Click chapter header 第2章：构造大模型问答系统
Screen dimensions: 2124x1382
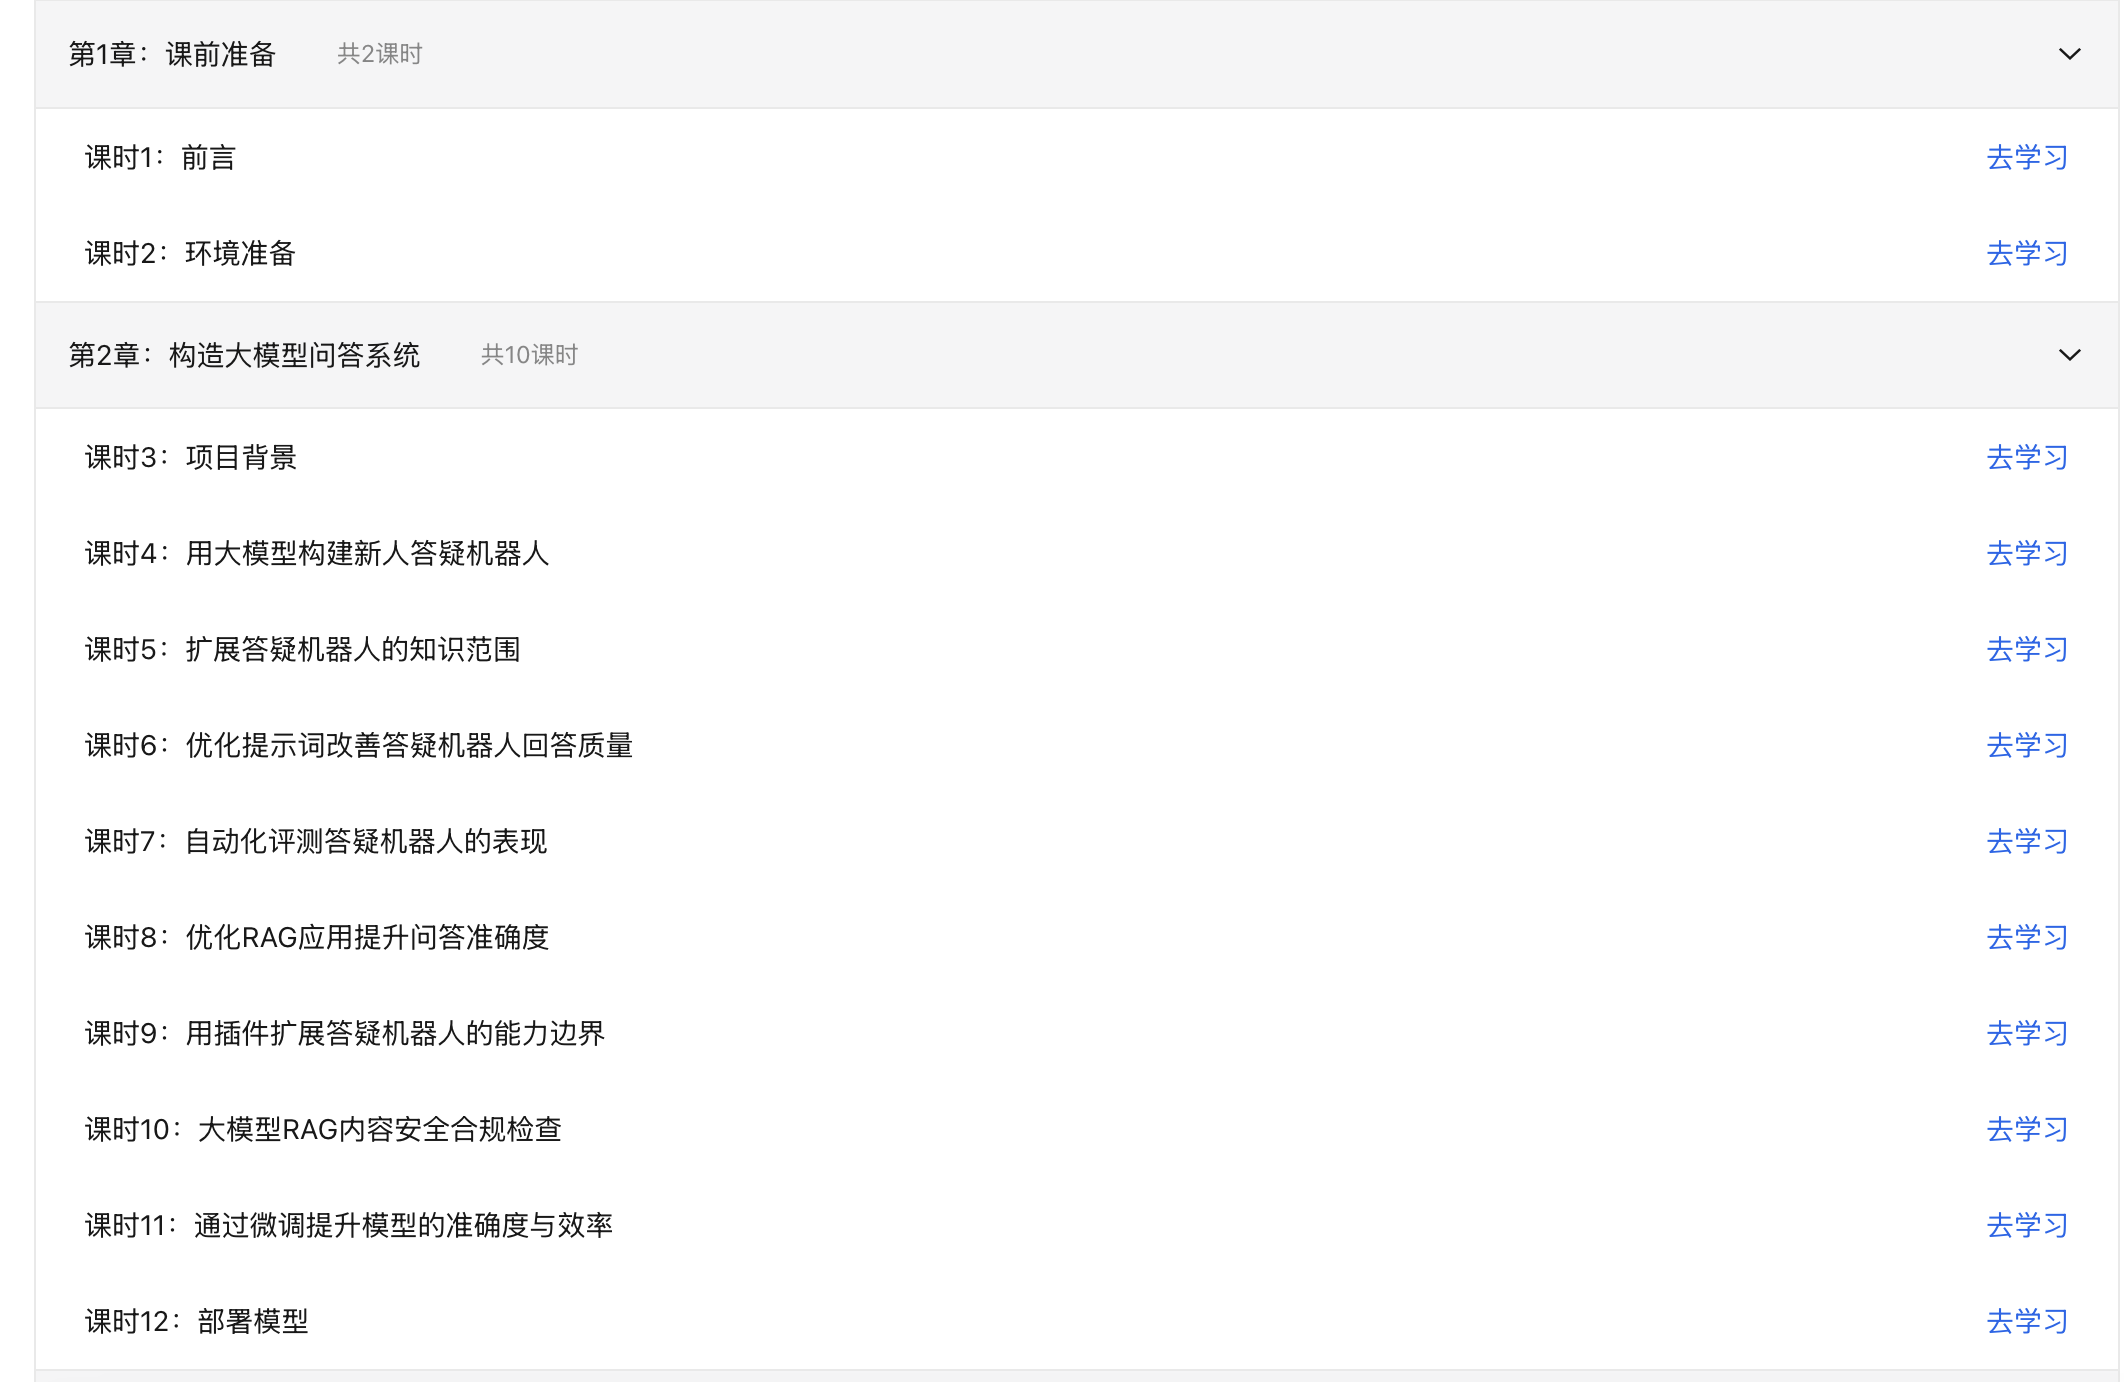244,355
